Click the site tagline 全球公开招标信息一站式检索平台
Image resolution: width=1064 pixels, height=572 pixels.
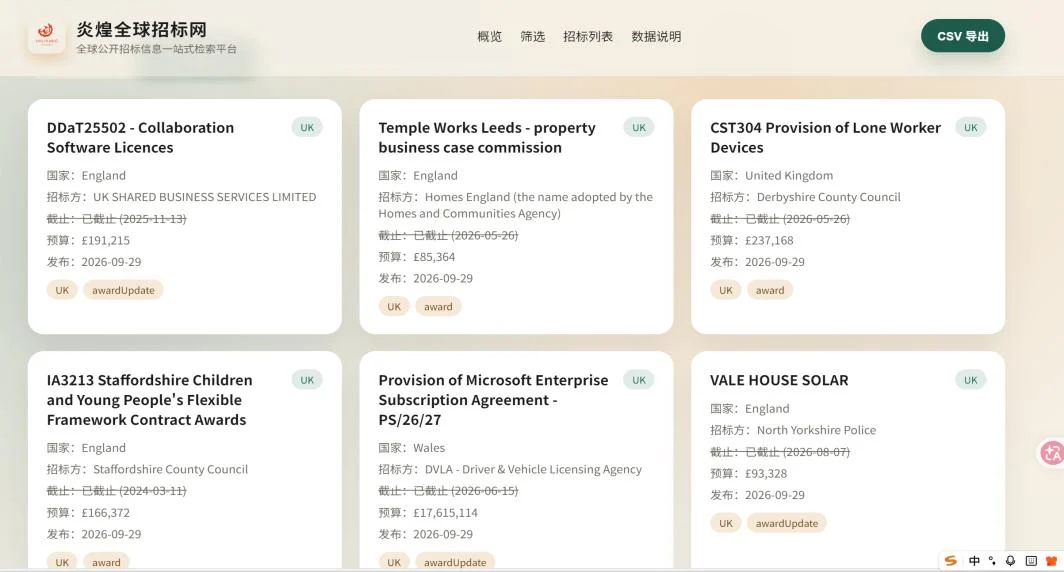click(157, 49)
